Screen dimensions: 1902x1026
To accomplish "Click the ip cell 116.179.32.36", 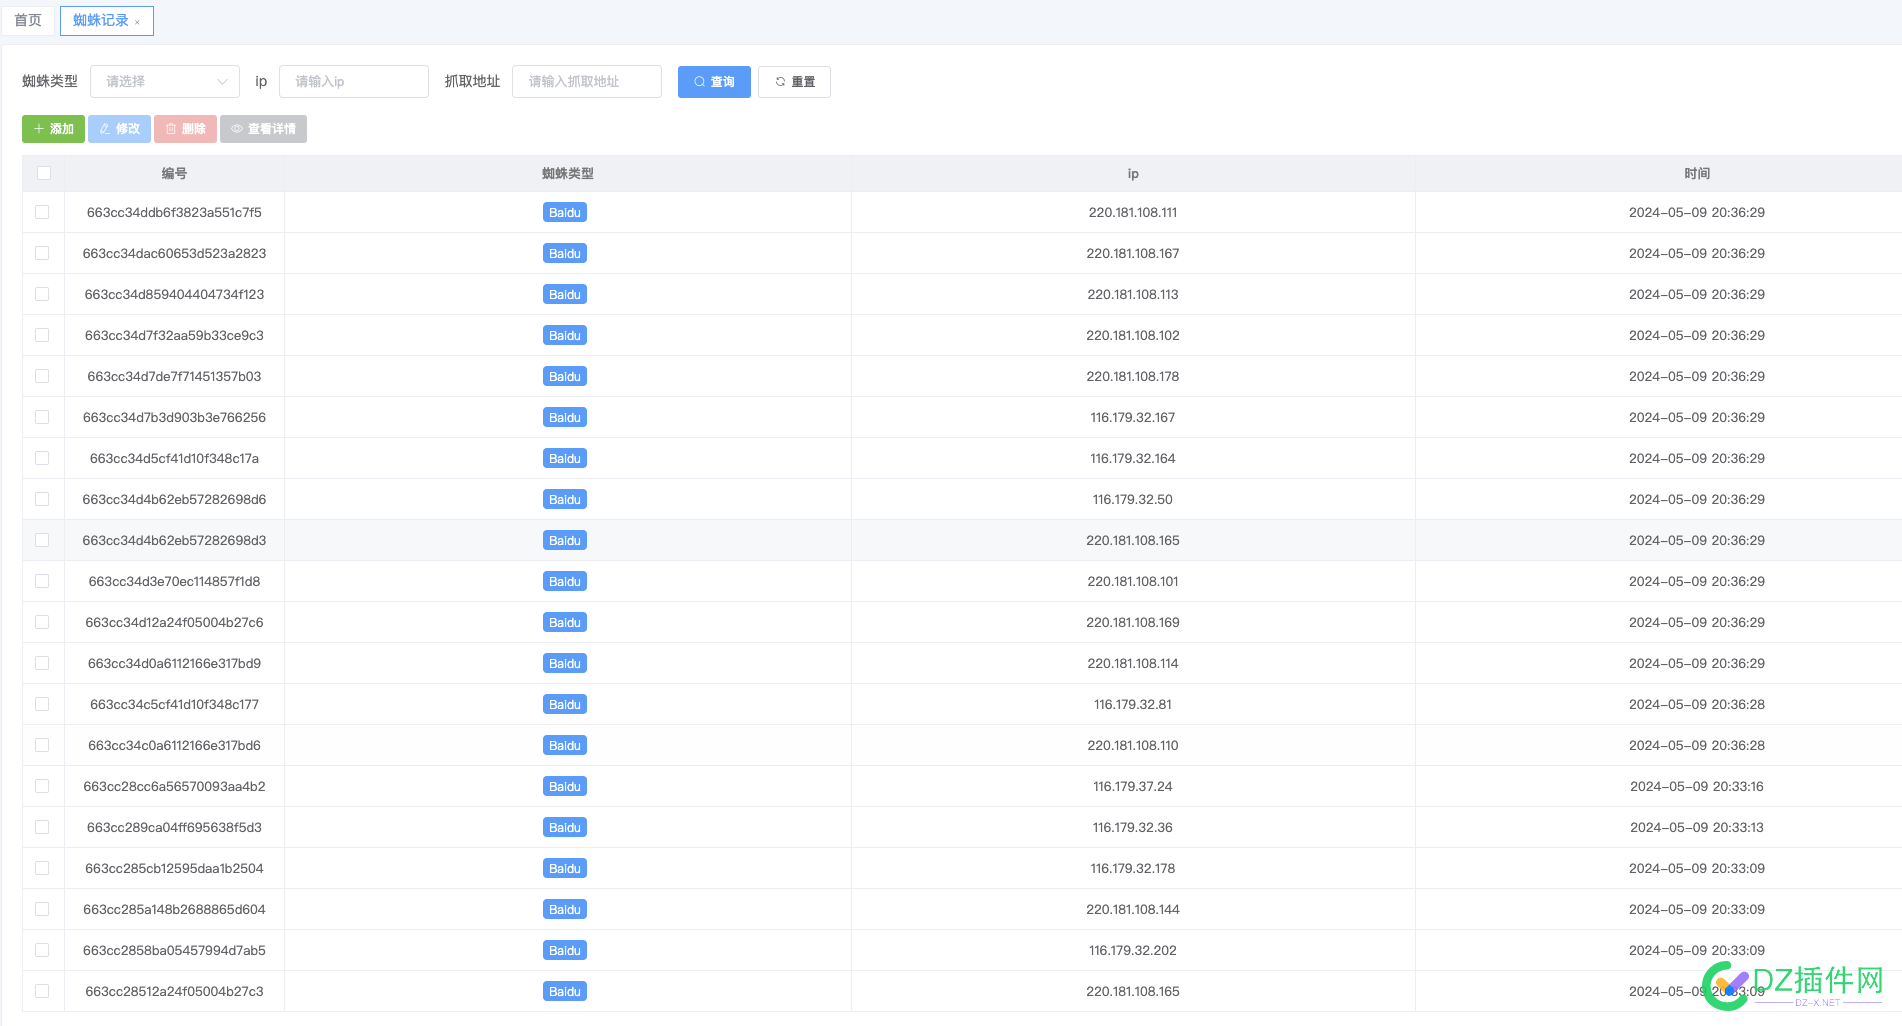I will [x=1133, y=827].
